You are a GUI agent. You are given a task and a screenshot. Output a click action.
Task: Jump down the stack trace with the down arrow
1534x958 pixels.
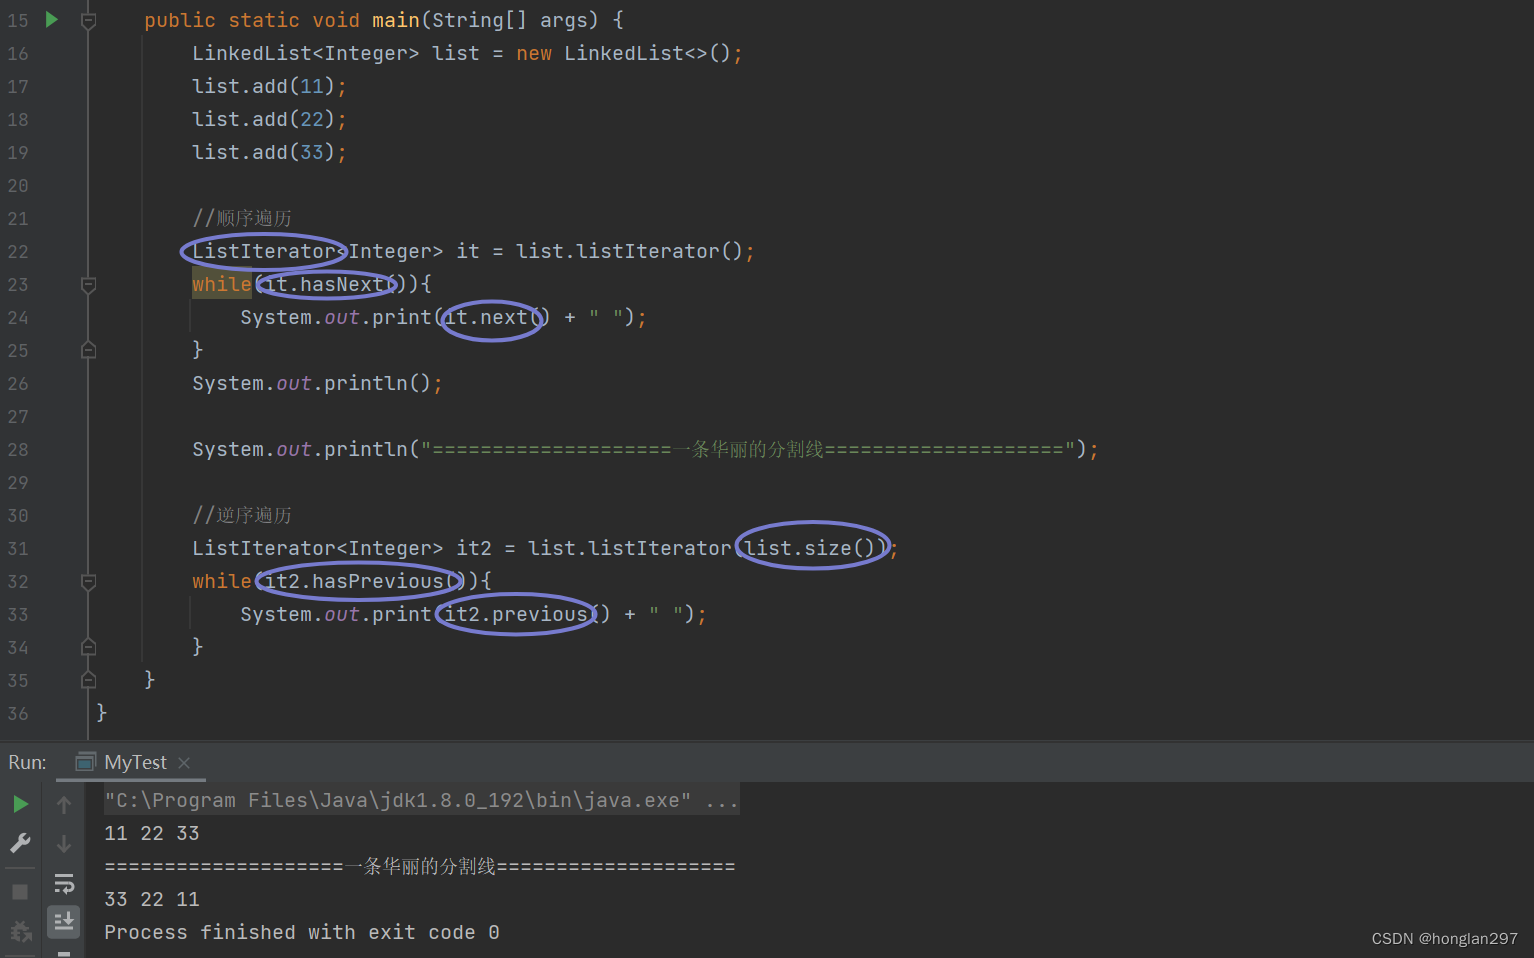click(64, 844)
